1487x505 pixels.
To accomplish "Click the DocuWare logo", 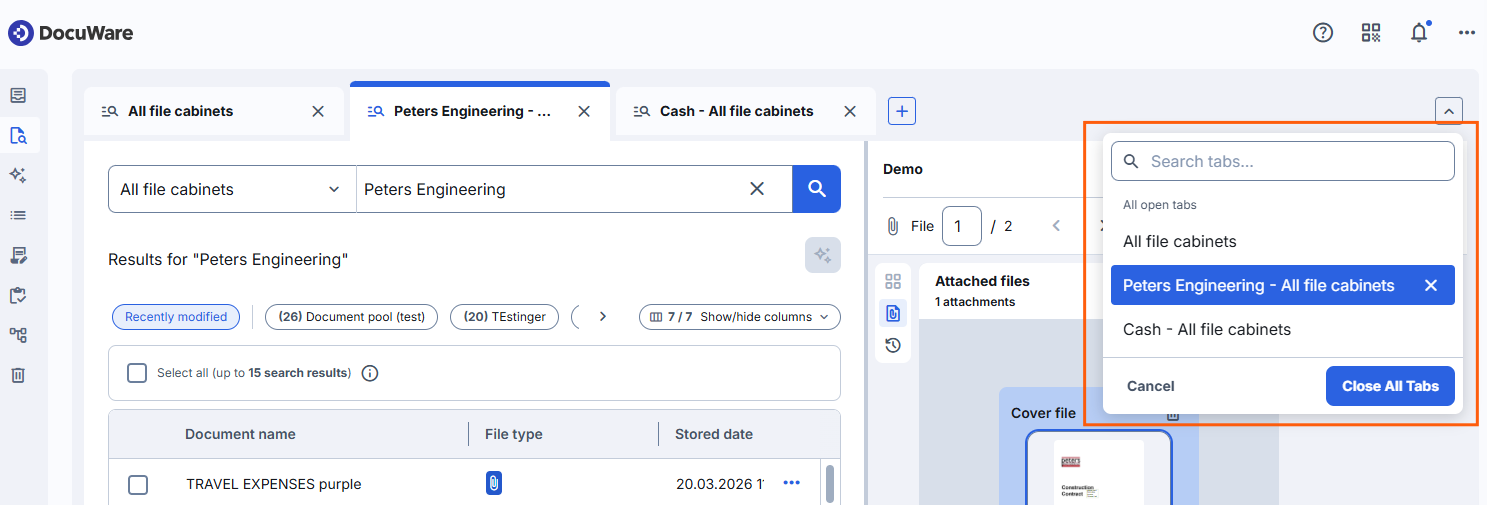I will pyautogui.click(x=71, y=33).
